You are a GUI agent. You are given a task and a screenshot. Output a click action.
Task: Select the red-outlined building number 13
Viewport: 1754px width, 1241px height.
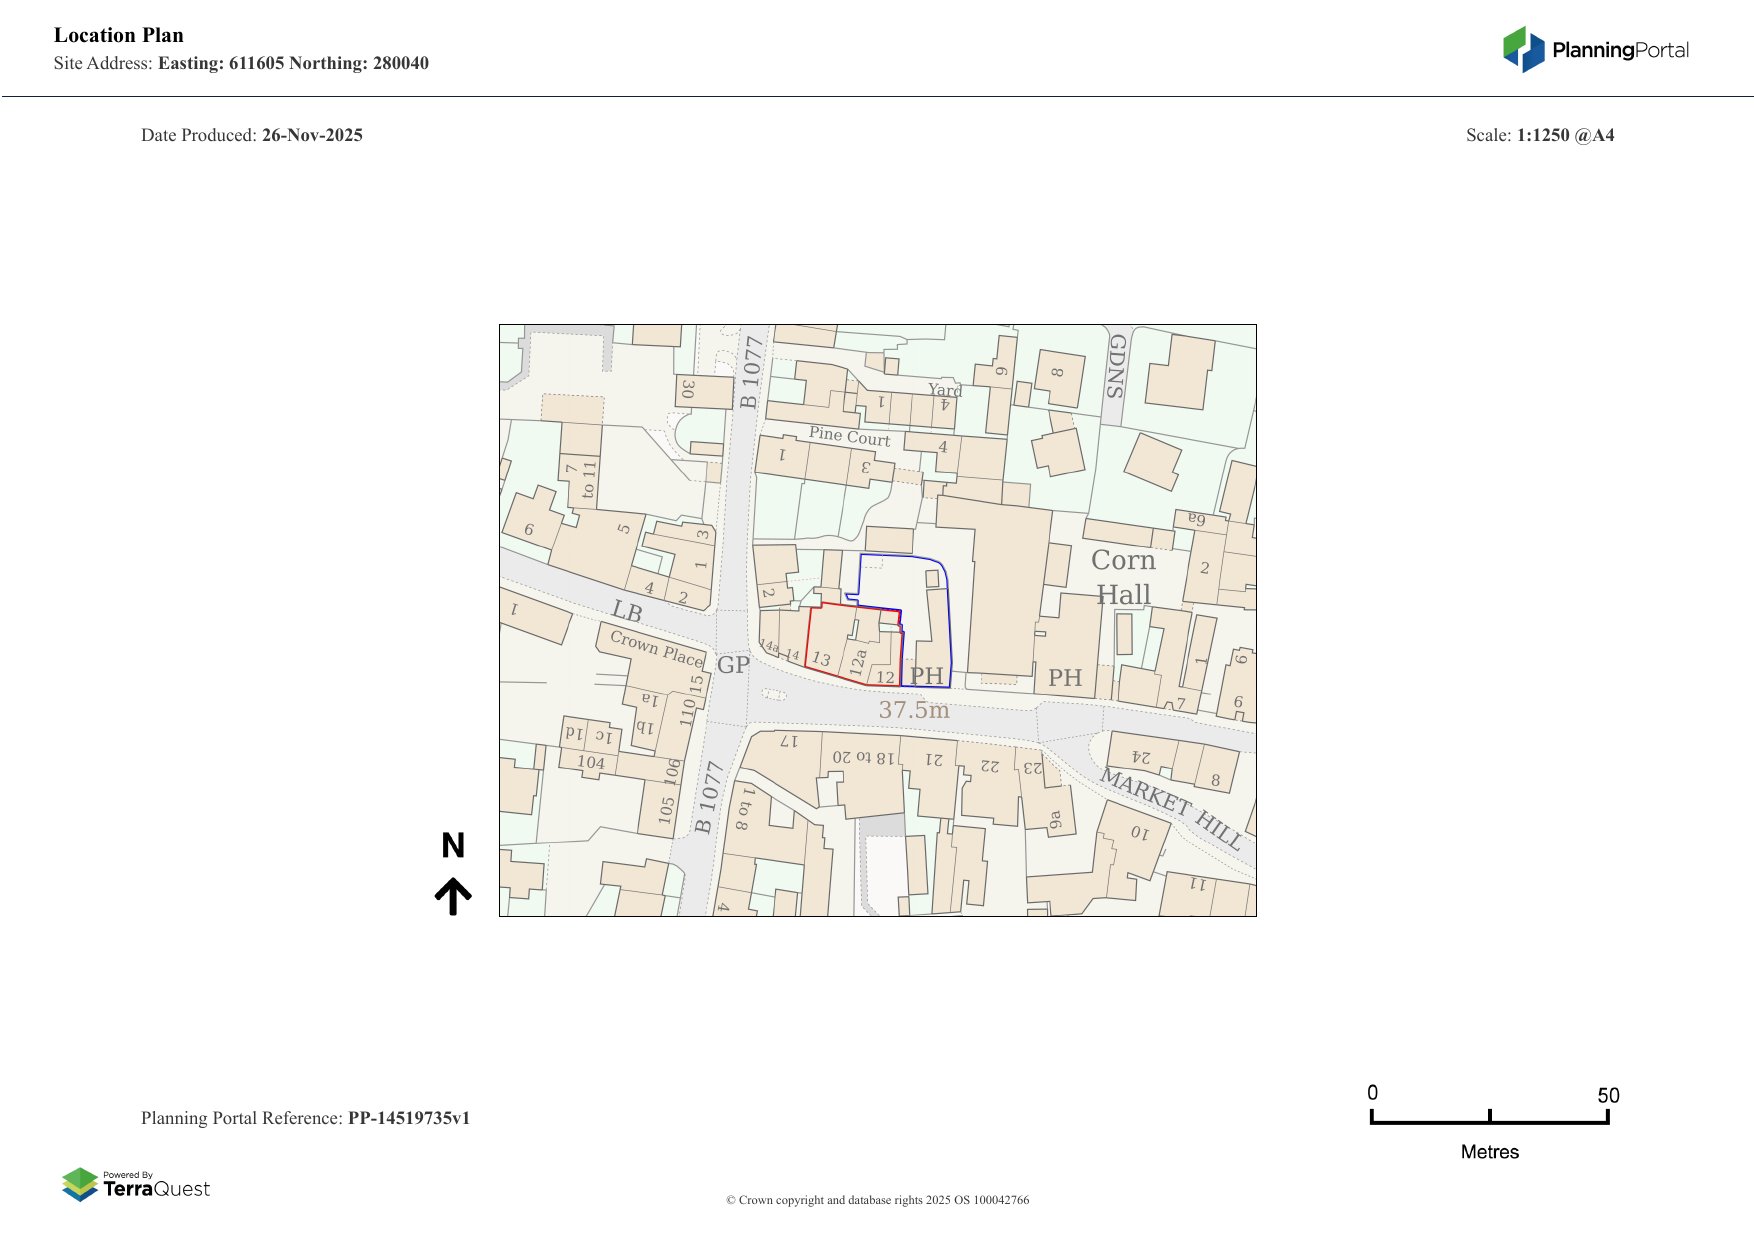tap(821, 659)
